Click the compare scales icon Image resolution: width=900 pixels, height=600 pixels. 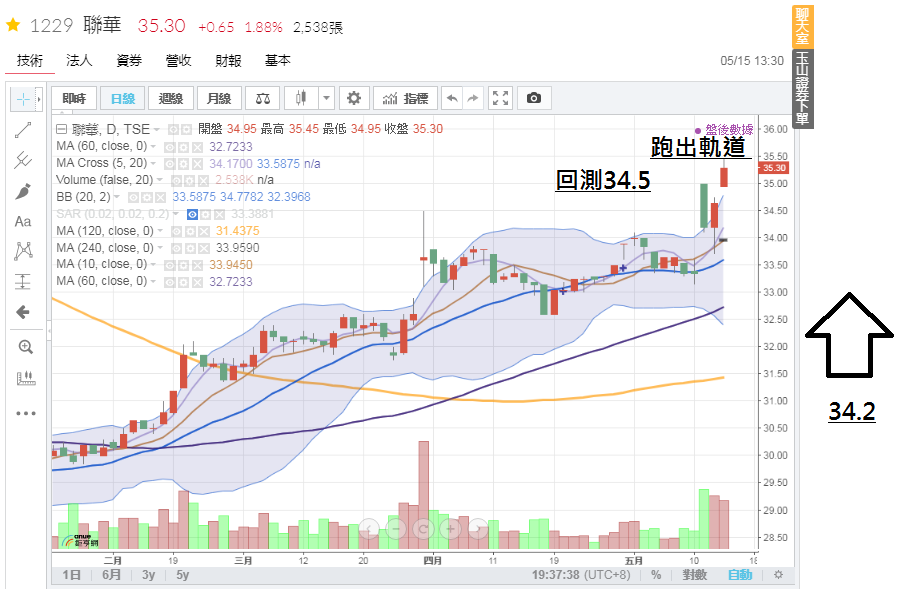(263, 99)
